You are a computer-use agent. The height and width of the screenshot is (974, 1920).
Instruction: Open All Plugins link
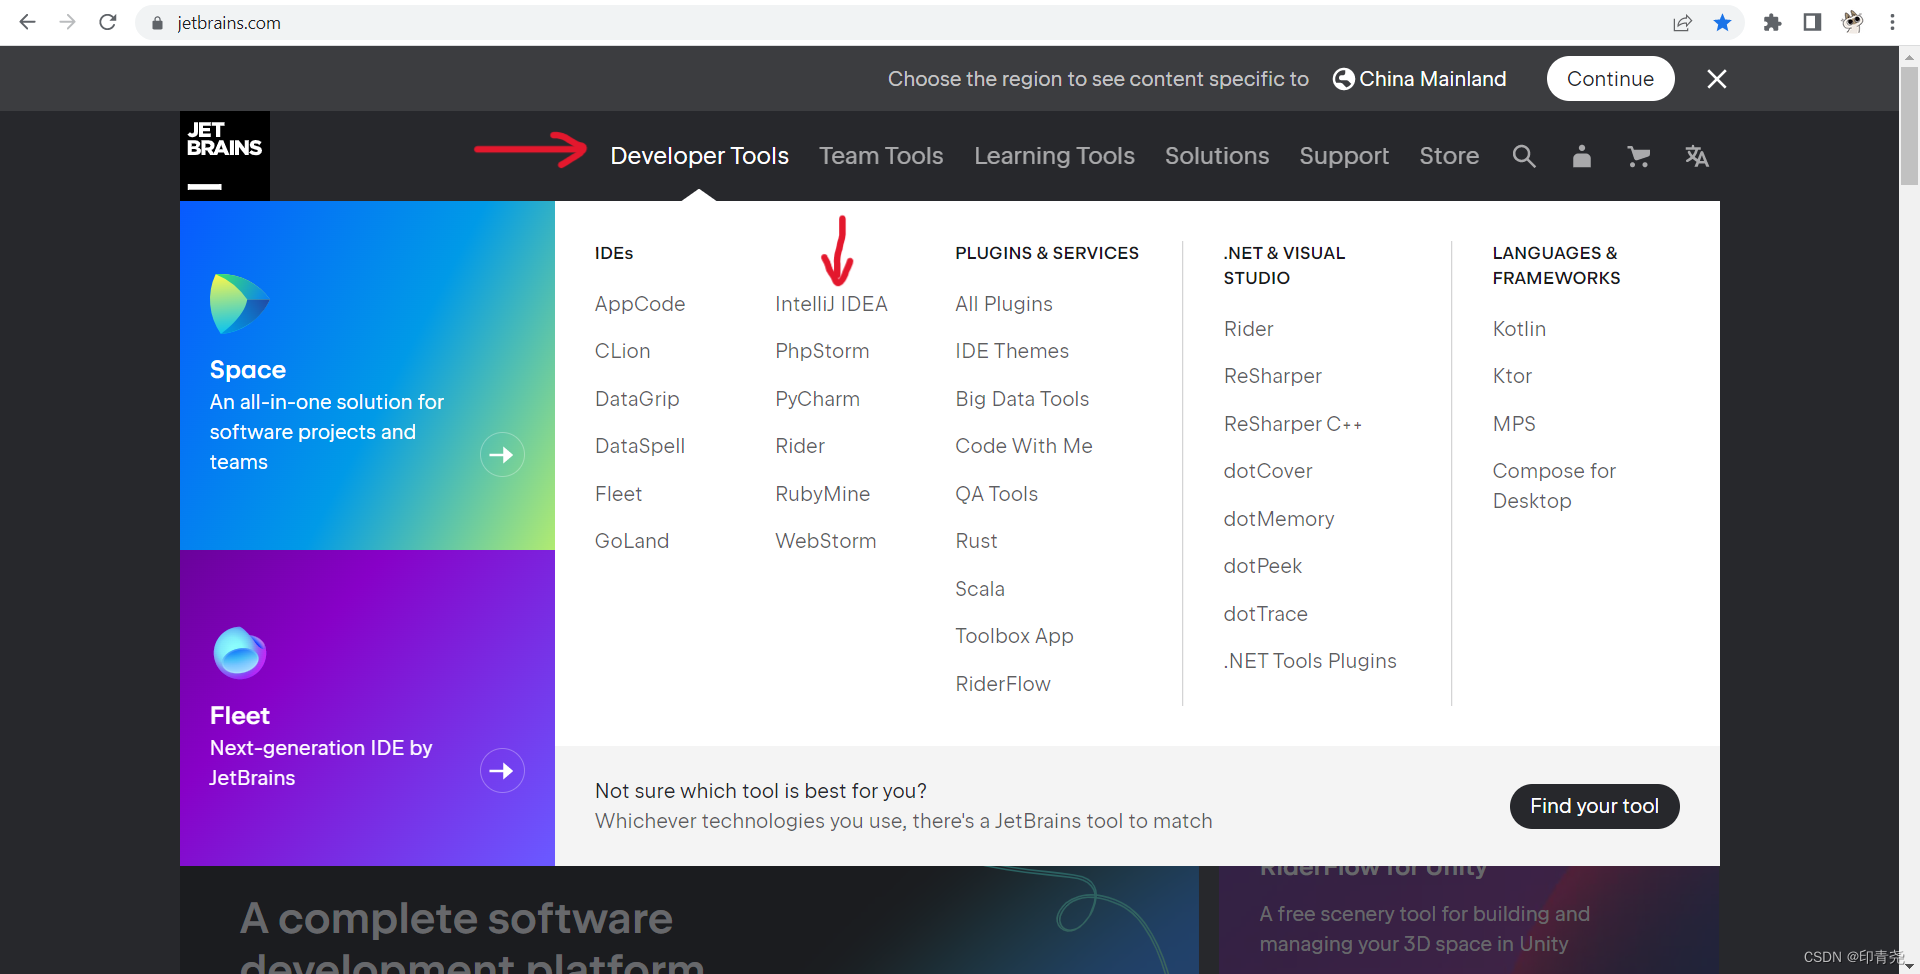(1004, 304)
